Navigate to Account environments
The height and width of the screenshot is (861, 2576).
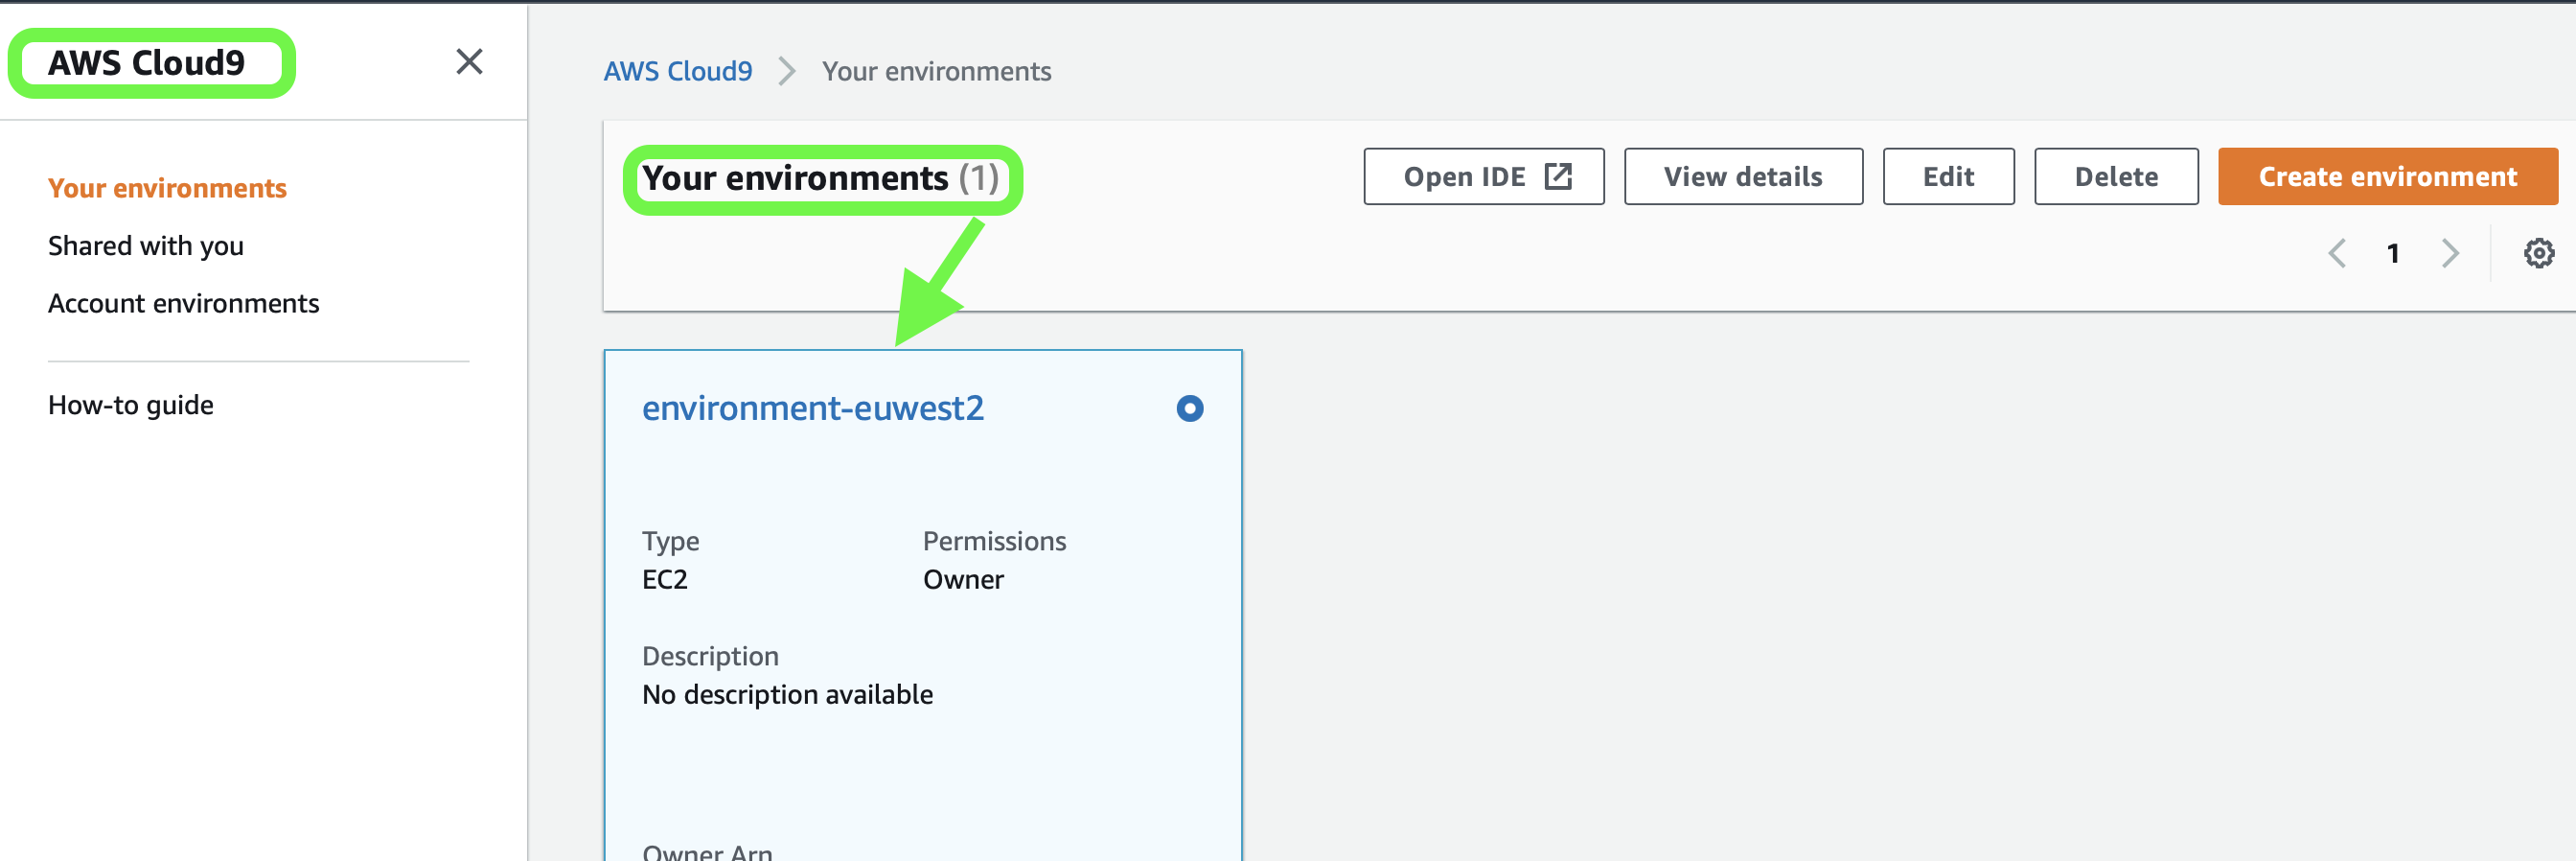coord(184,303)
